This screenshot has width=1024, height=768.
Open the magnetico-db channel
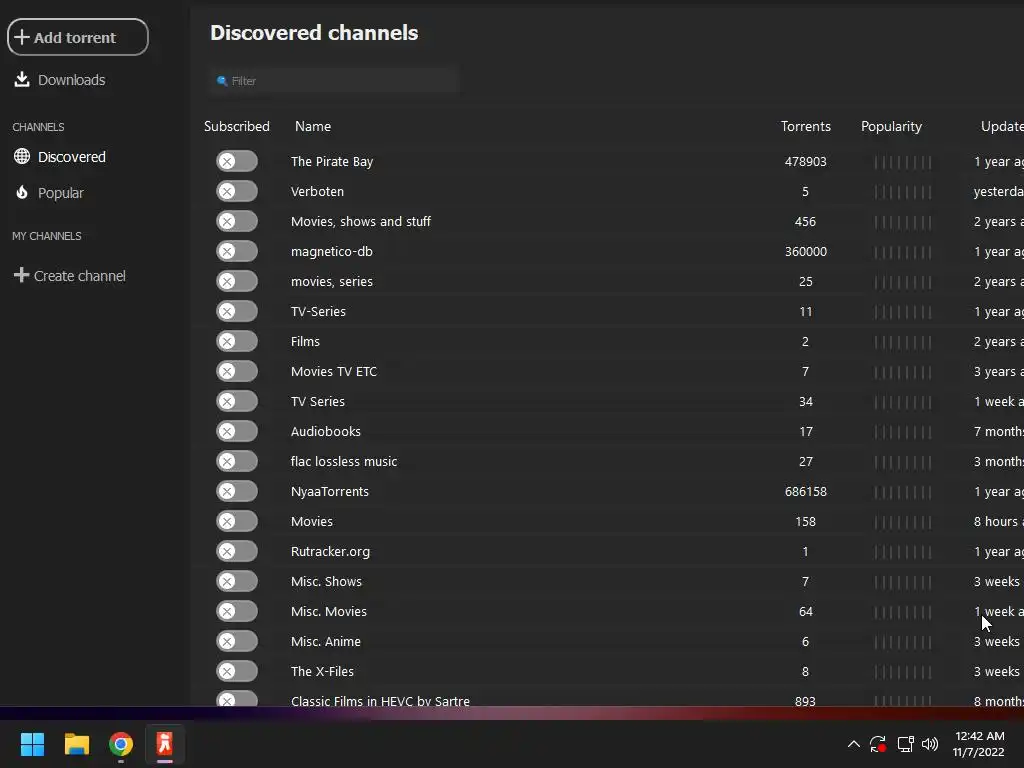pos(332,251)
